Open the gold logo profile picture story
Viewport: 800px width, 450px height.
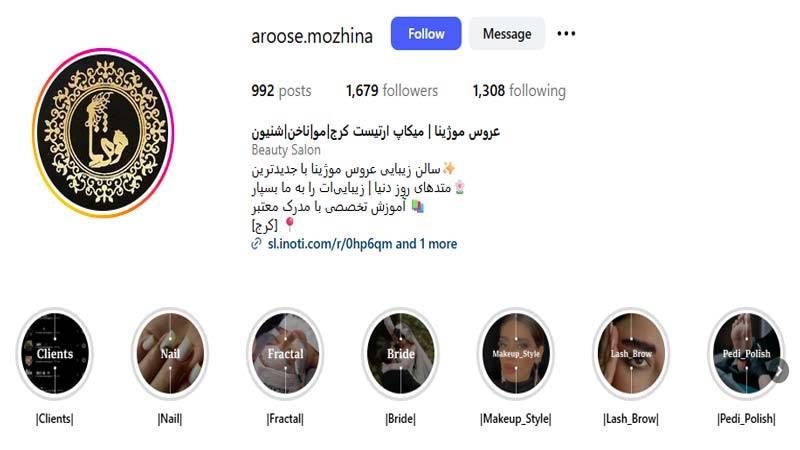pos(103,133)
